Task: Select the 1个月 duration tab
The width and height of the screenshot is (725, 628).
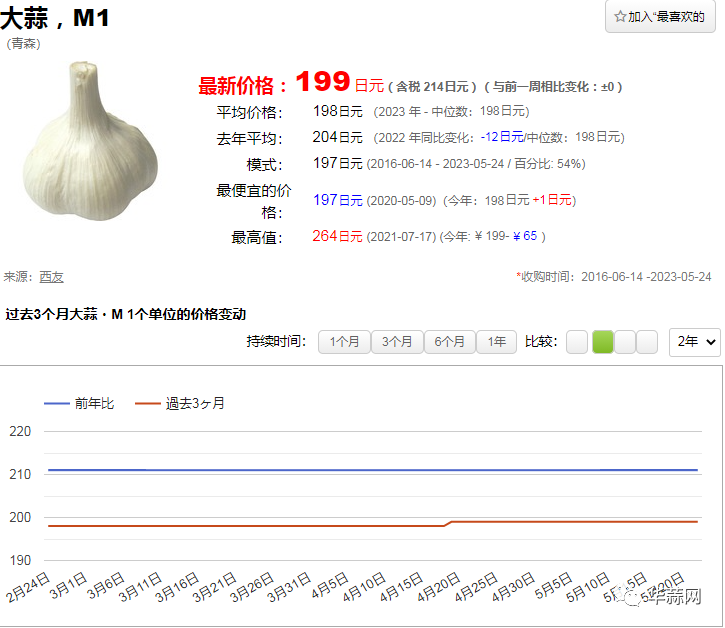Action: point(344,342)
